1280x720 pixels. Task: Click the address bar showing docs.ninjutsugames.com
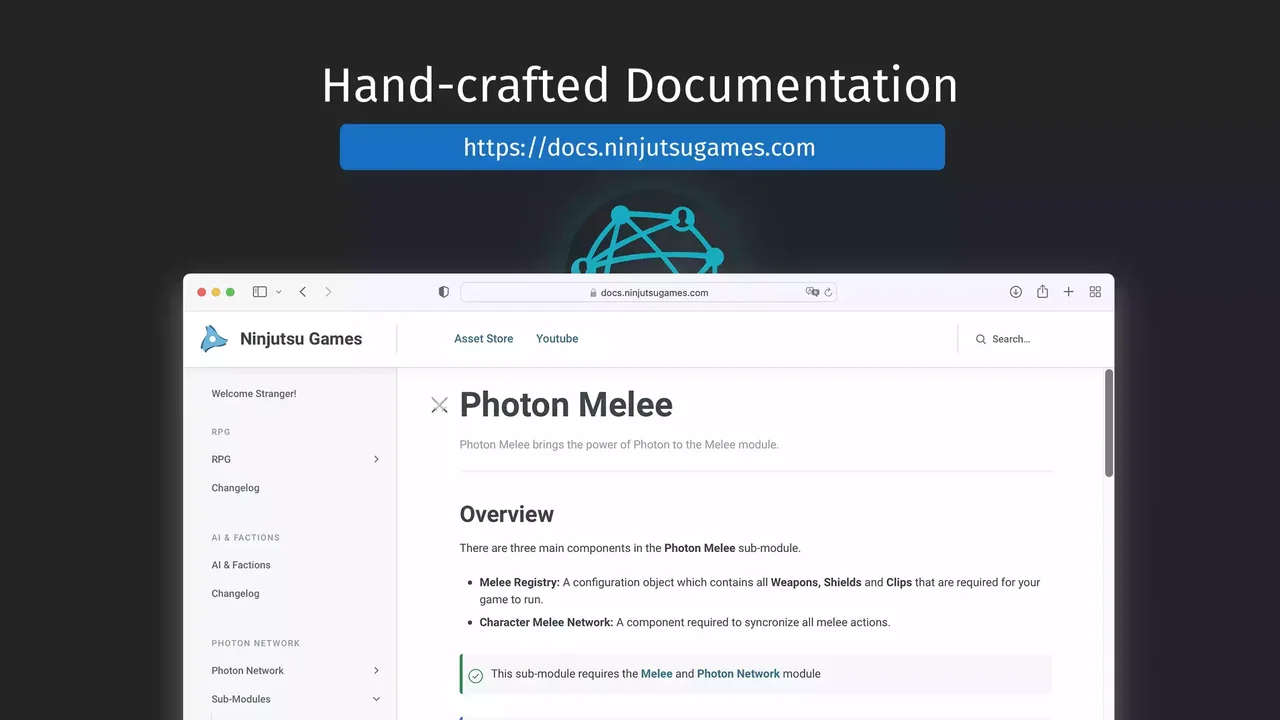(648, 292)
